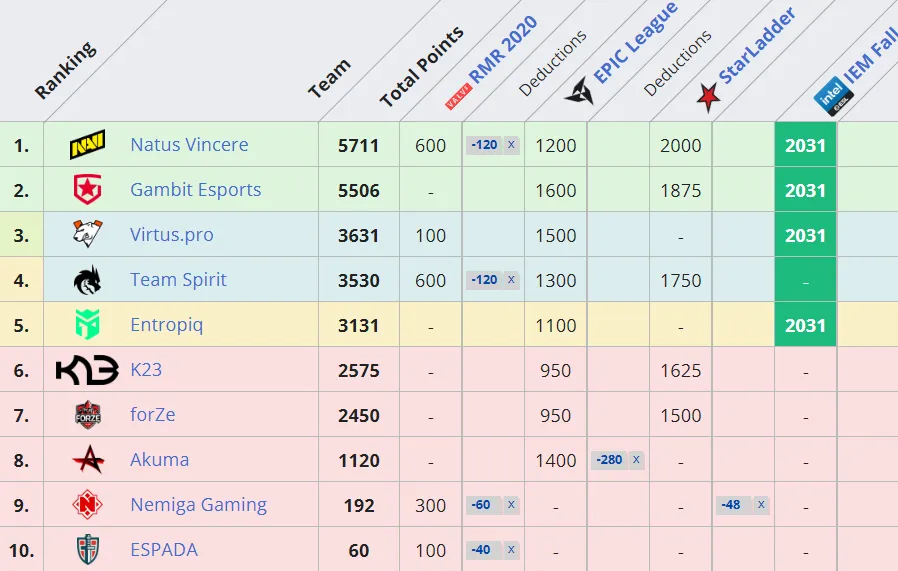This screenshot has height=571, width=898.
Task: Click the ESPADA shield logo
Action: [88, 549]
